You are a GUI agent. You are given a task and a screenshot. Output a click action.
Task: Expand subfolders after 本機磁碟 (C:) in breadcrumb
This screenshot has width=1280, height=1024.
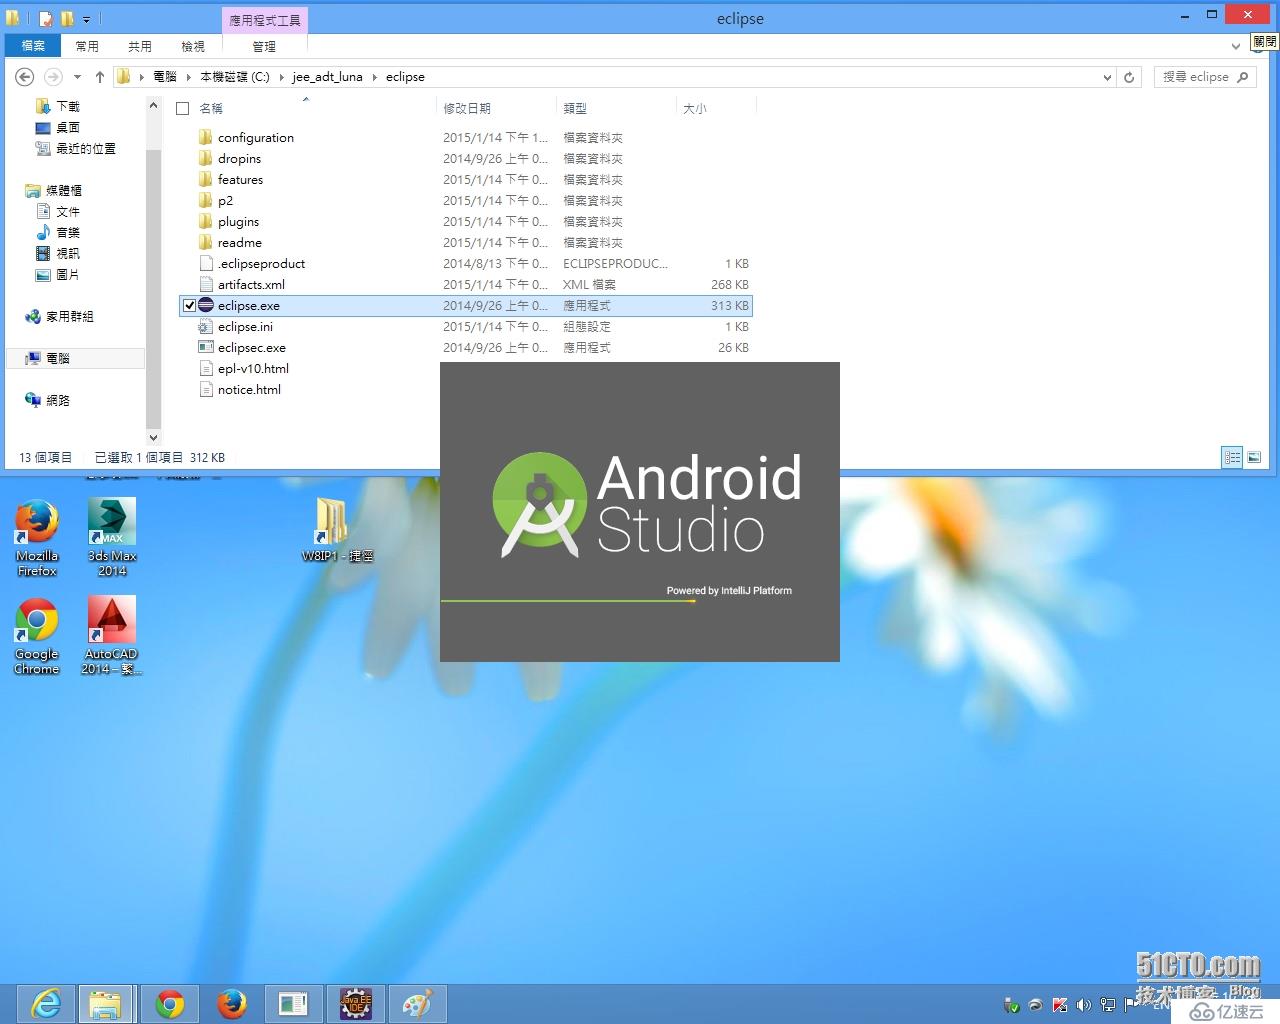[281, 77]
